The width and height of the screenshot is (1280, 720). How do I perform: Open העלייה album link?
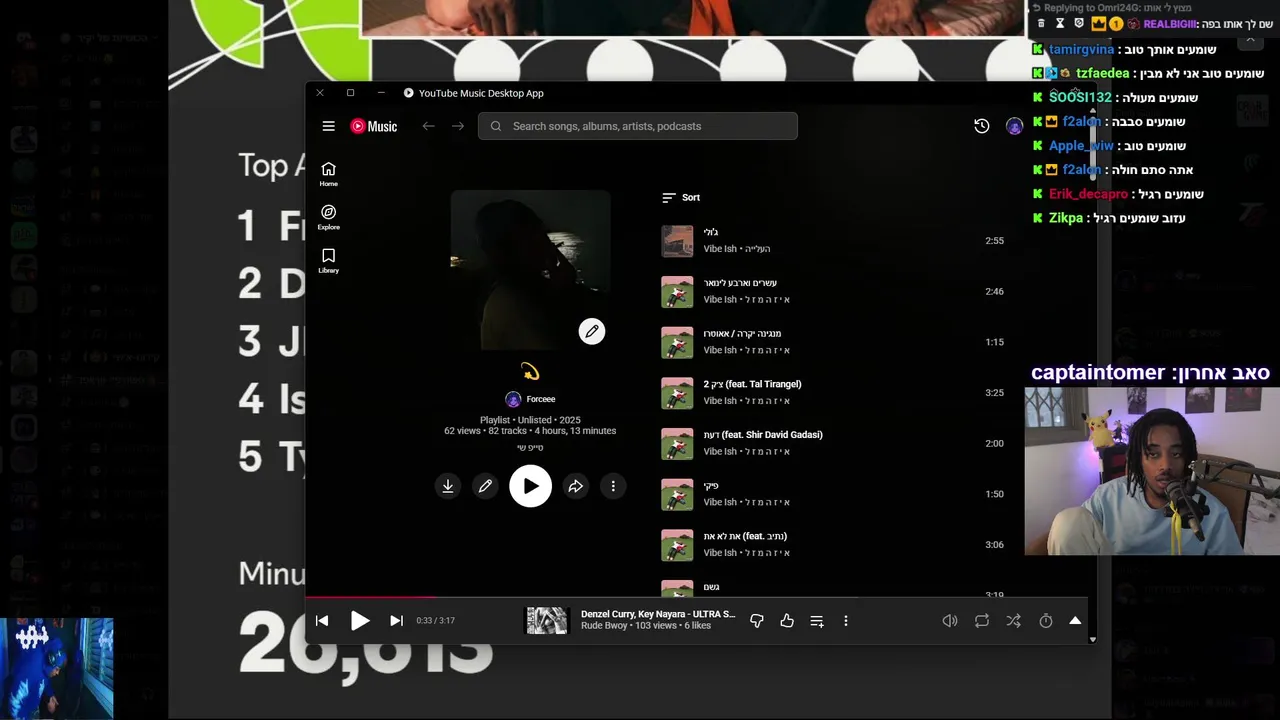757,249
